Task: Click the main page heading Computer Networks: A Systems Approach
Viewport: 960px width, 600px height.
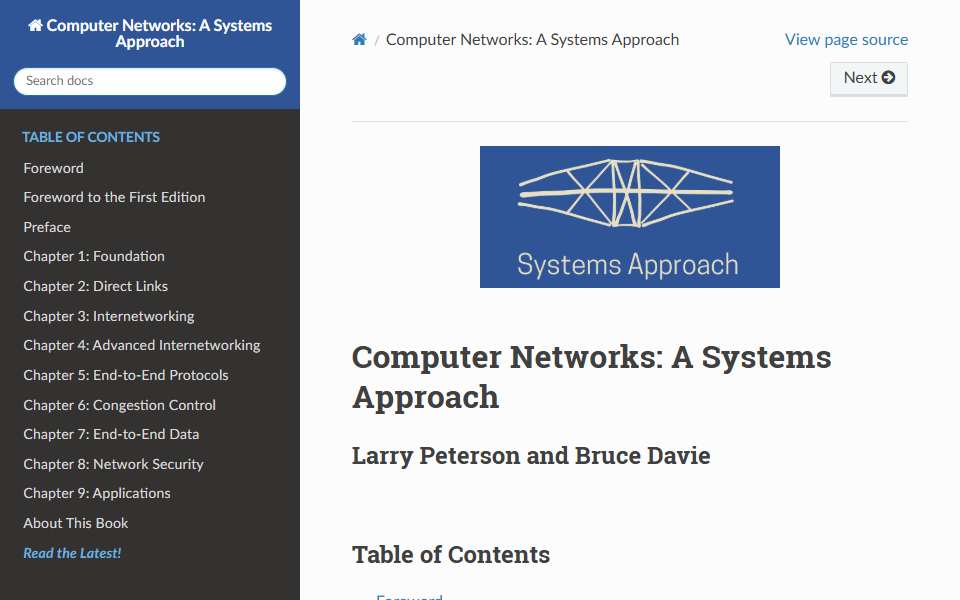Action: pyautogui.click(x=591, y=377)
